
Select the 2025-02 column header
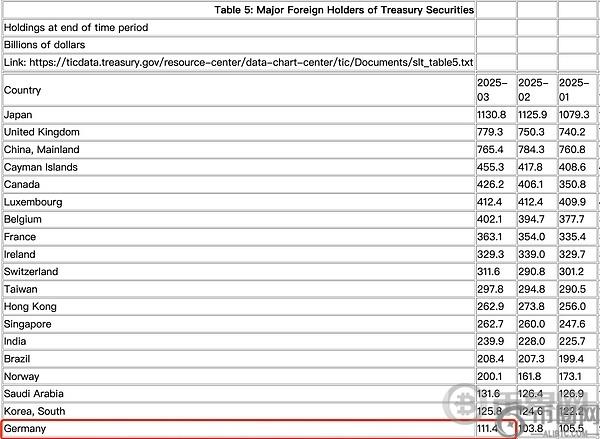tap(535, 90)
